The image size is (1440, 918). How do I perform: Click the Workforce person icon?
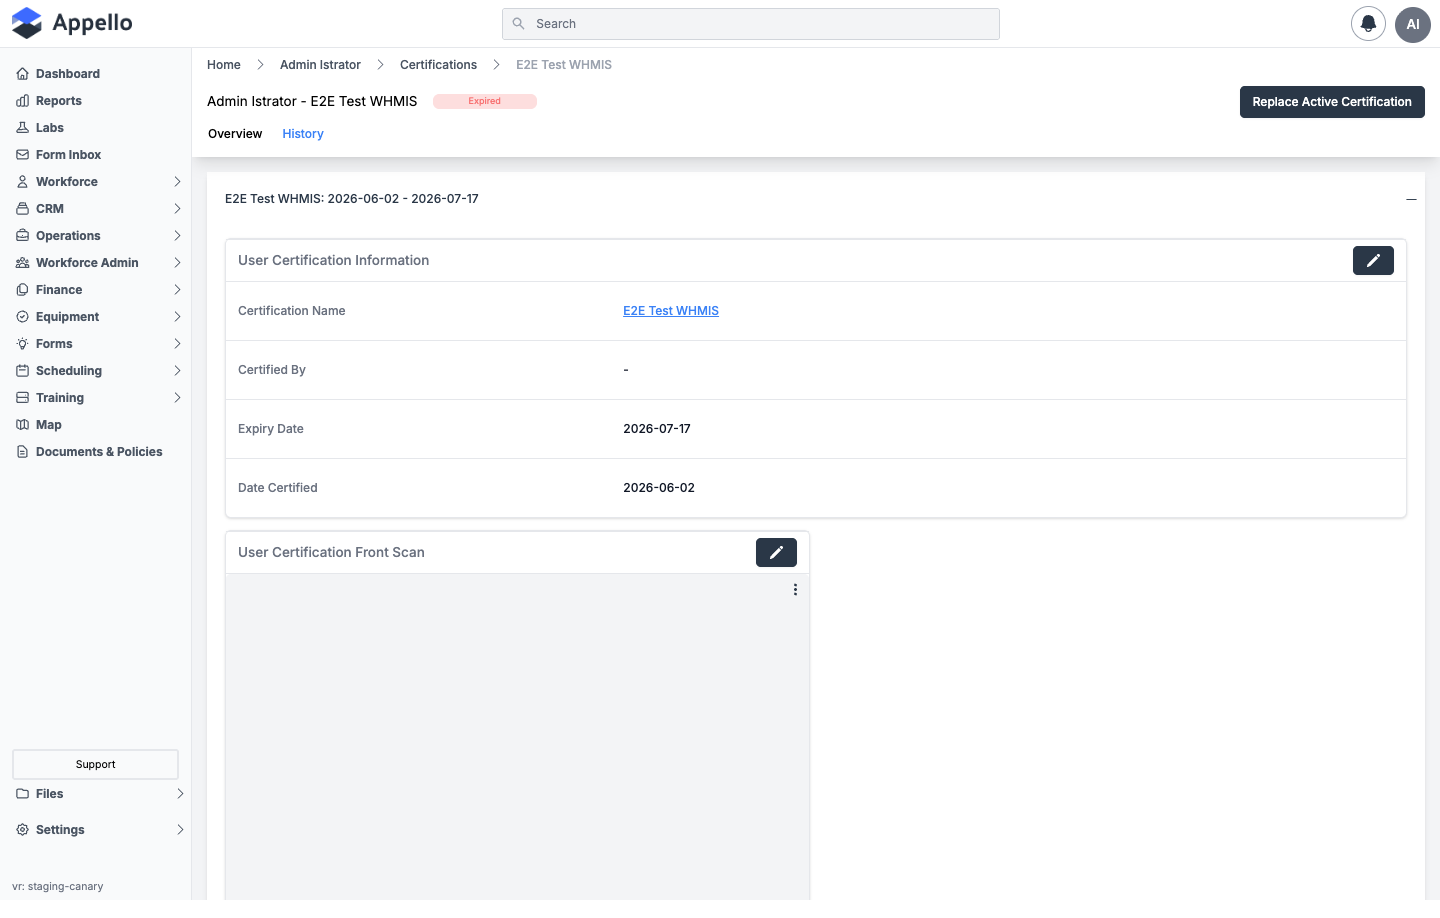point(22,182)
